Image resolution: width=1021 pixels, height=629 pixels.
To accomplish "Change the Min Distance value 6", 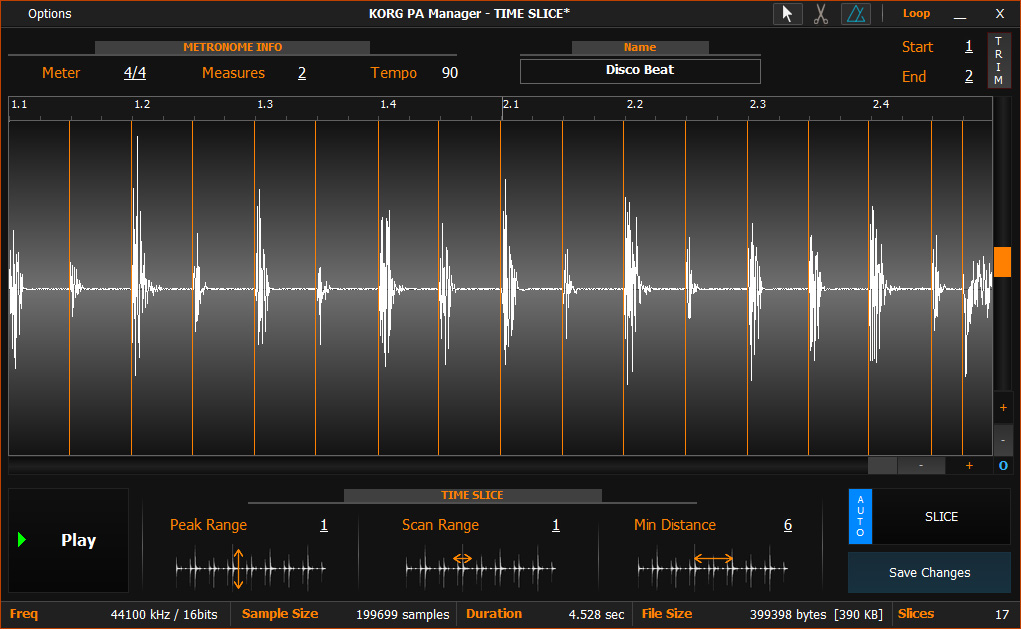I will point(788,525).
